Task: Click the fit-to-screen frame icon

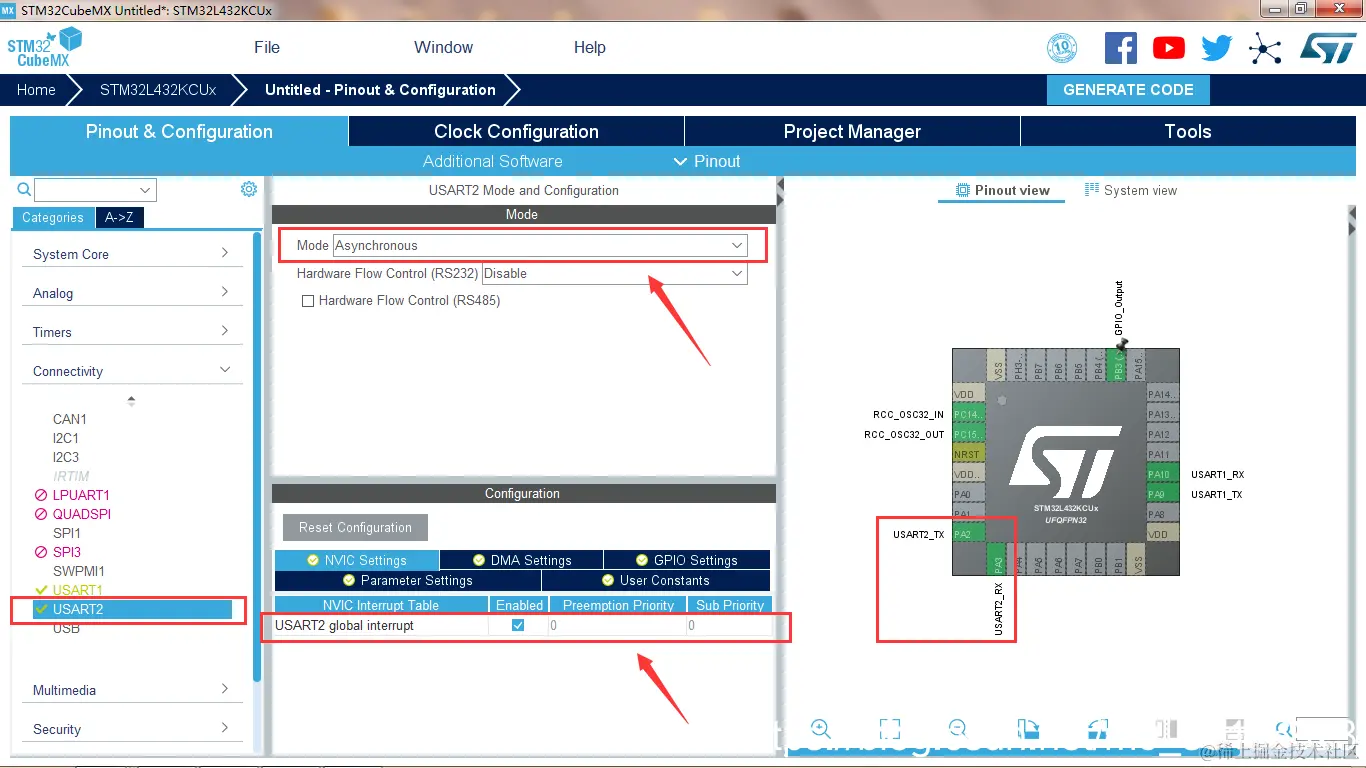Action: [x=889, y=728]
